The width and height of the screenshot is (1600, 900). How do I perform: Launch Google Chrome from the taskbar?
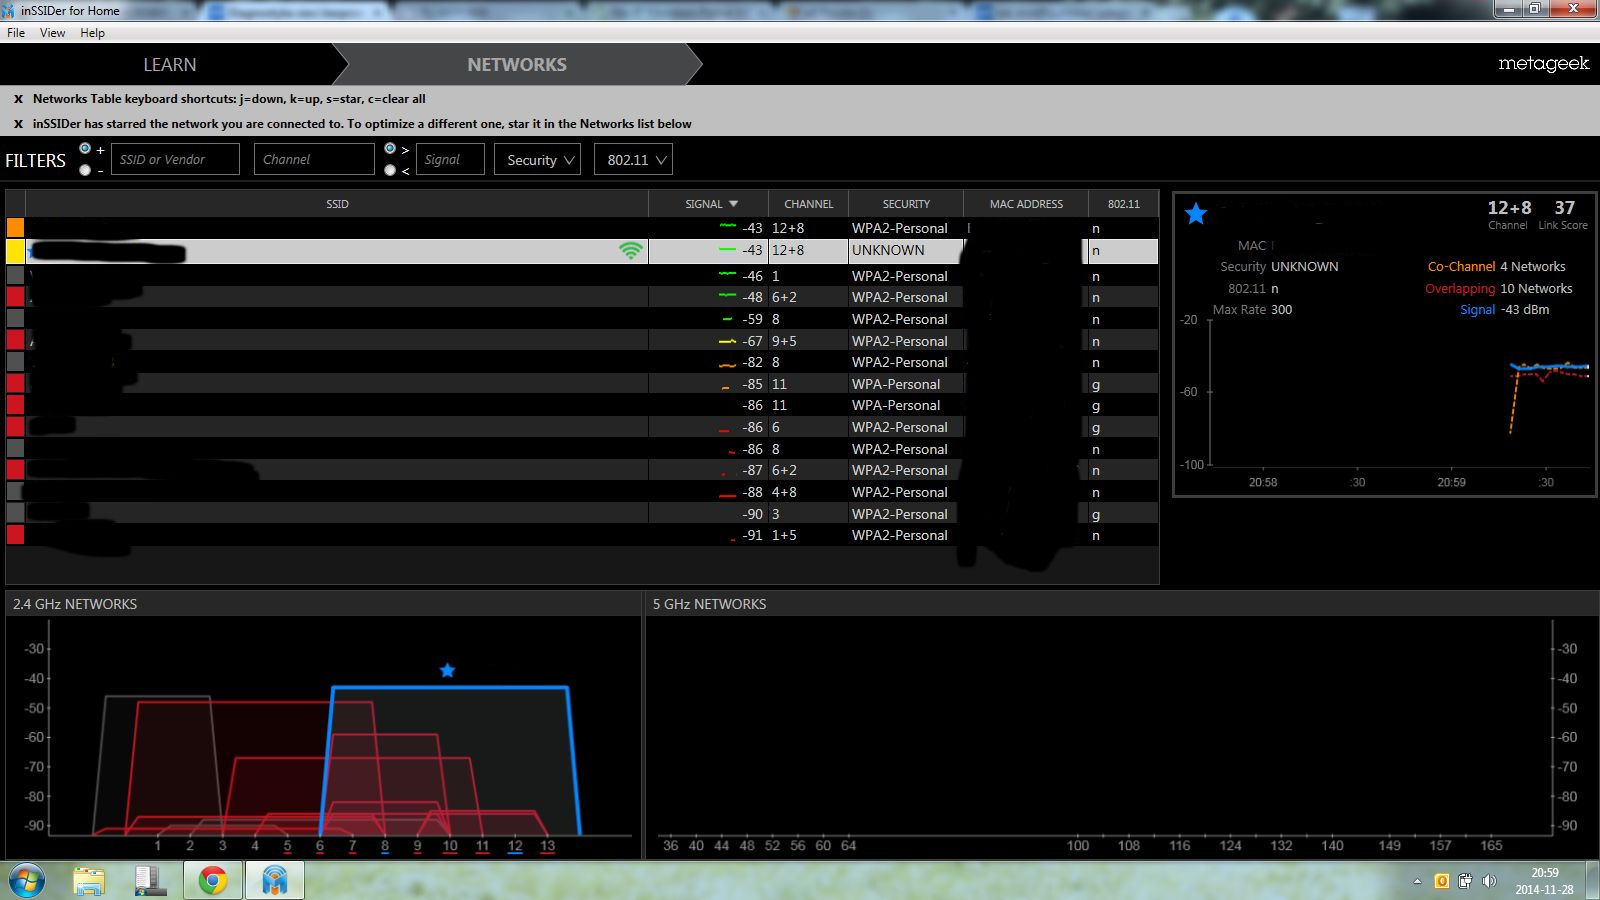212,880
